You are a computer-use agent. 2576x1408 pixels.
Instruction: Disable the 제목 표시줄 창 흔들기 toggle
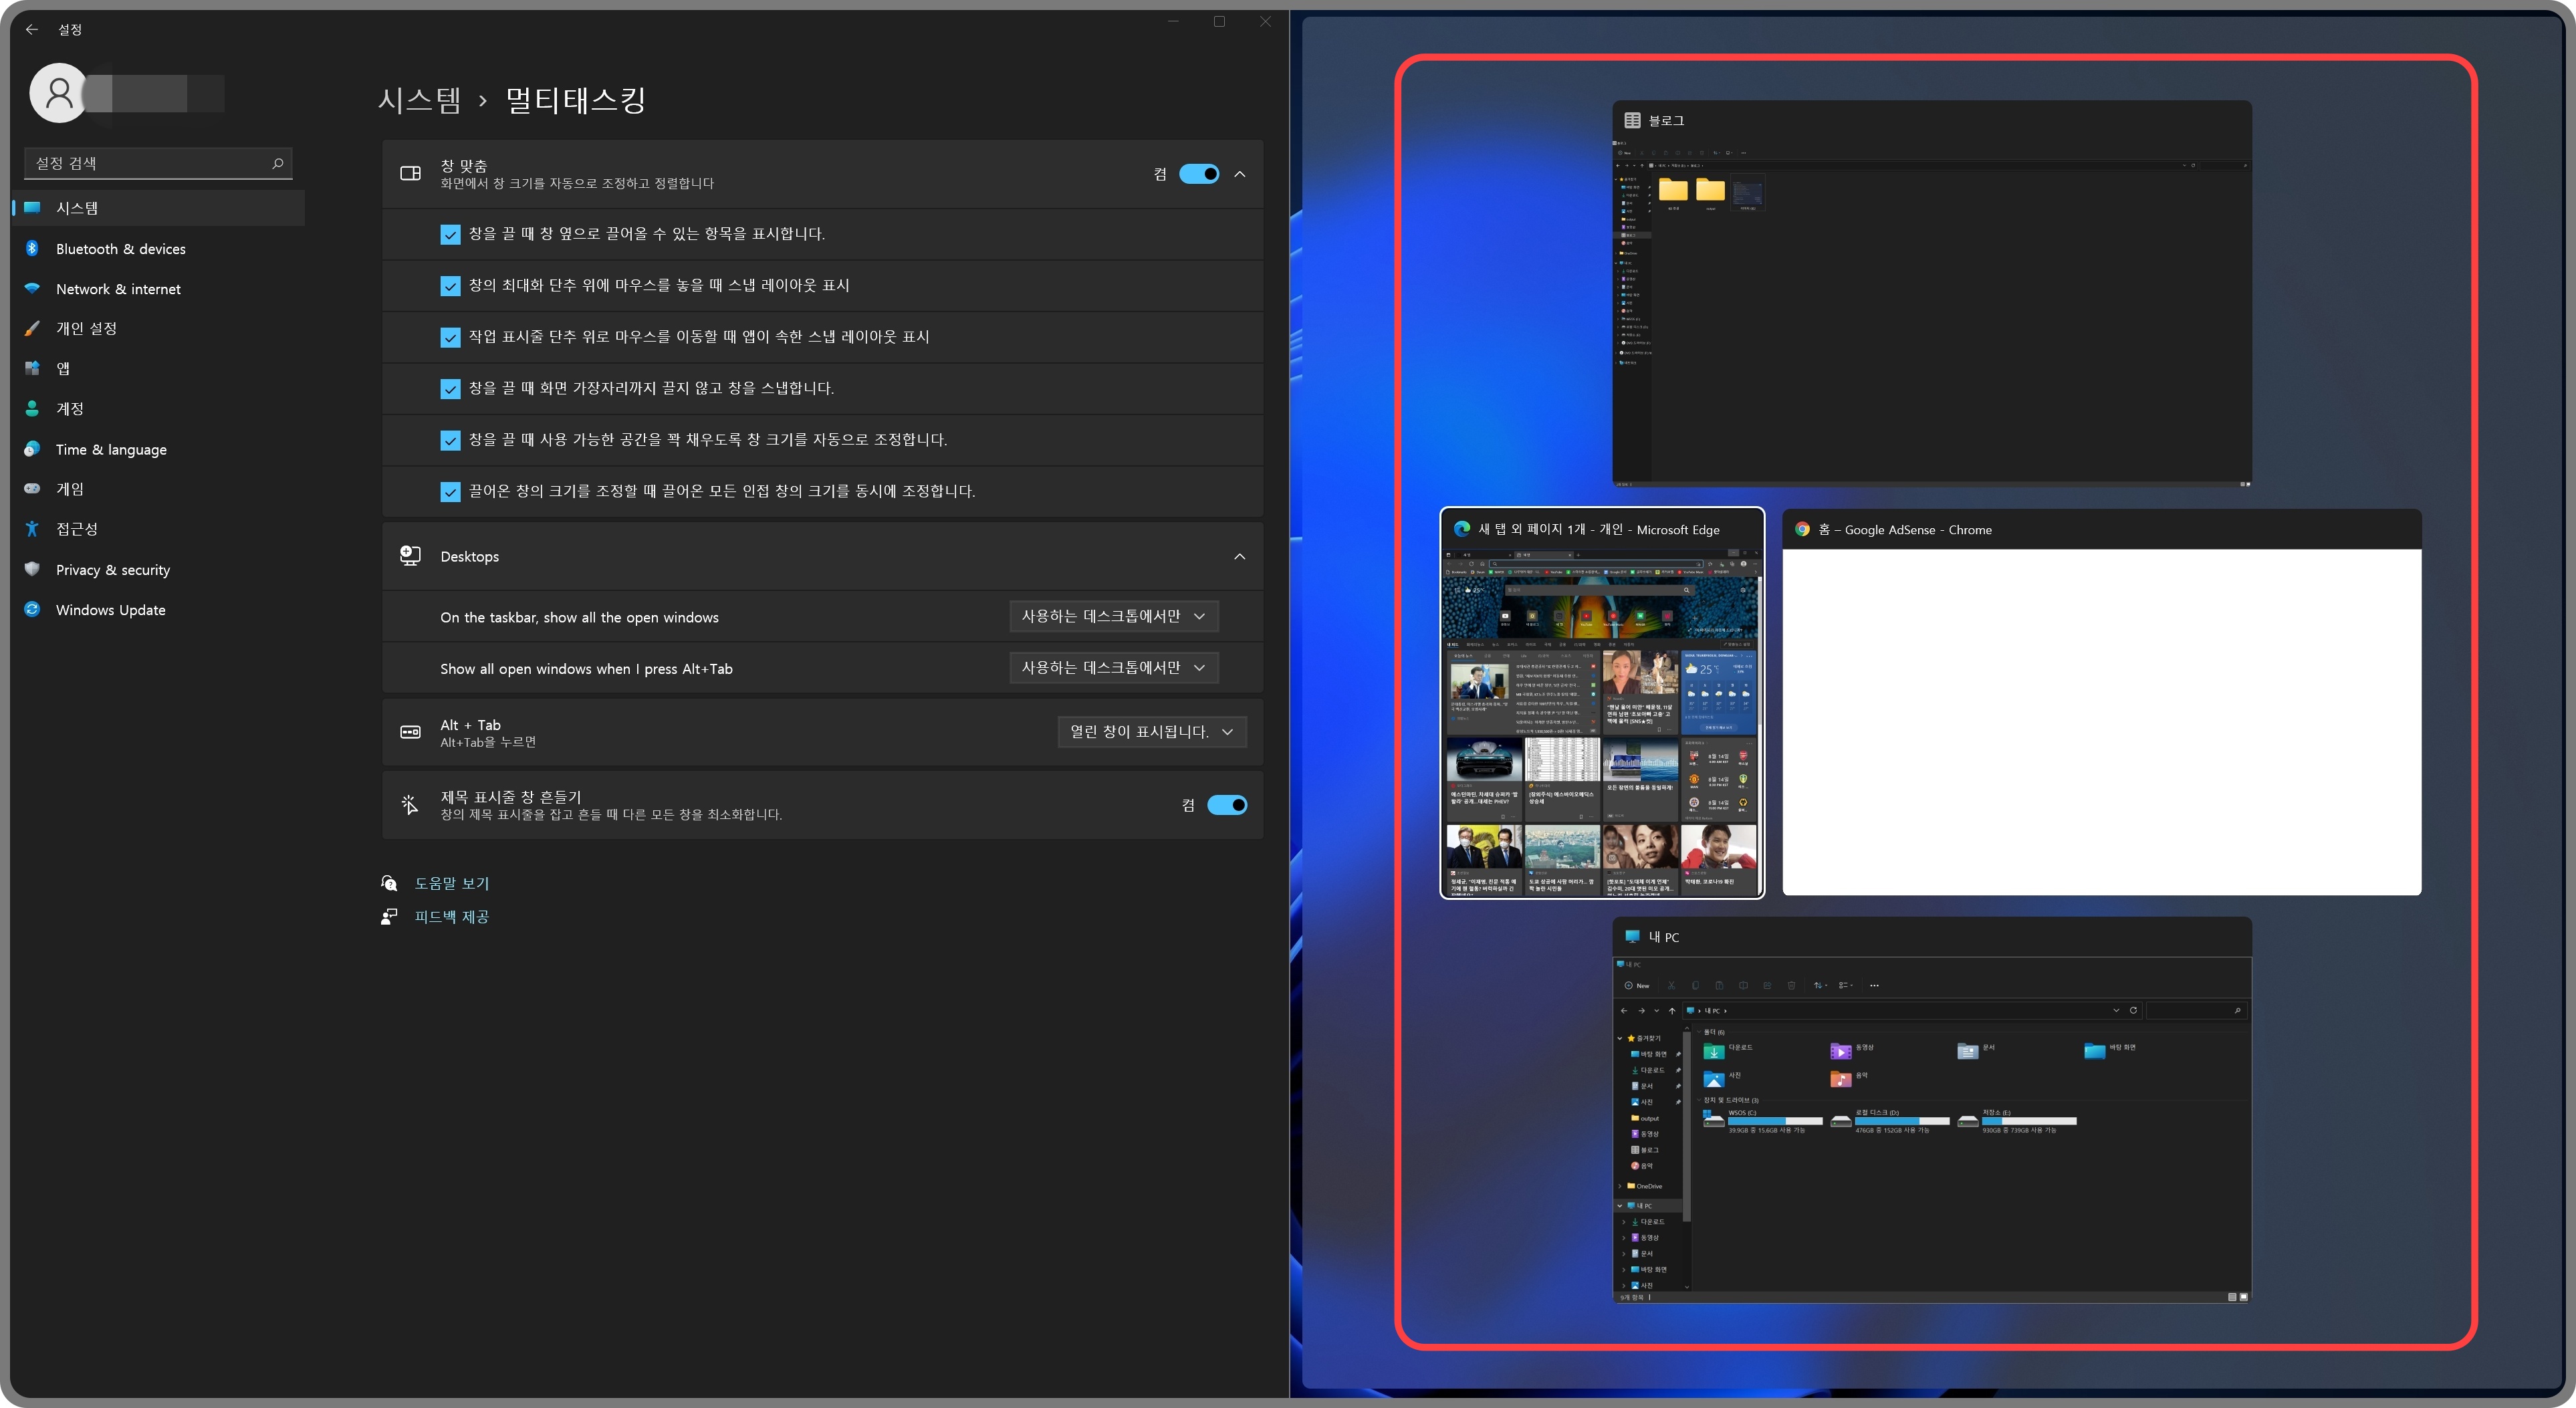1226,805
